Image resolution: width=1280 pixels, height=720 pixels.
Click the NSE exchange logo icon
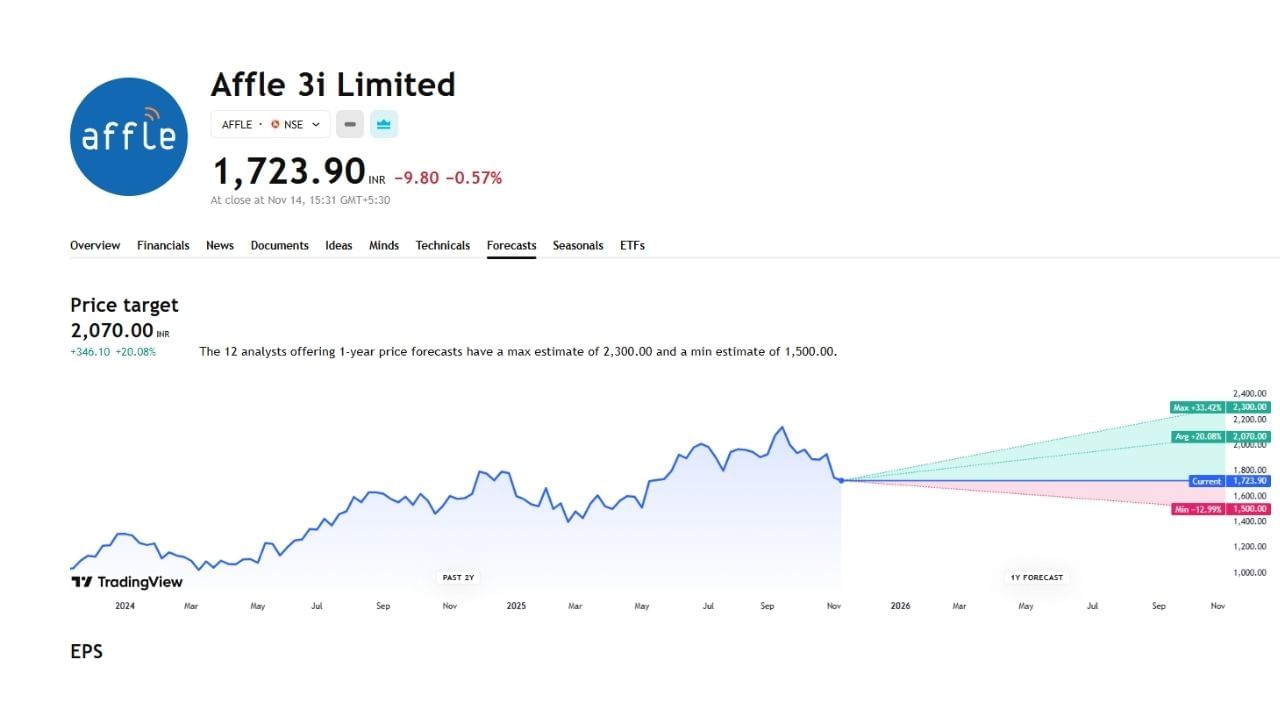[x=275, y=125]
